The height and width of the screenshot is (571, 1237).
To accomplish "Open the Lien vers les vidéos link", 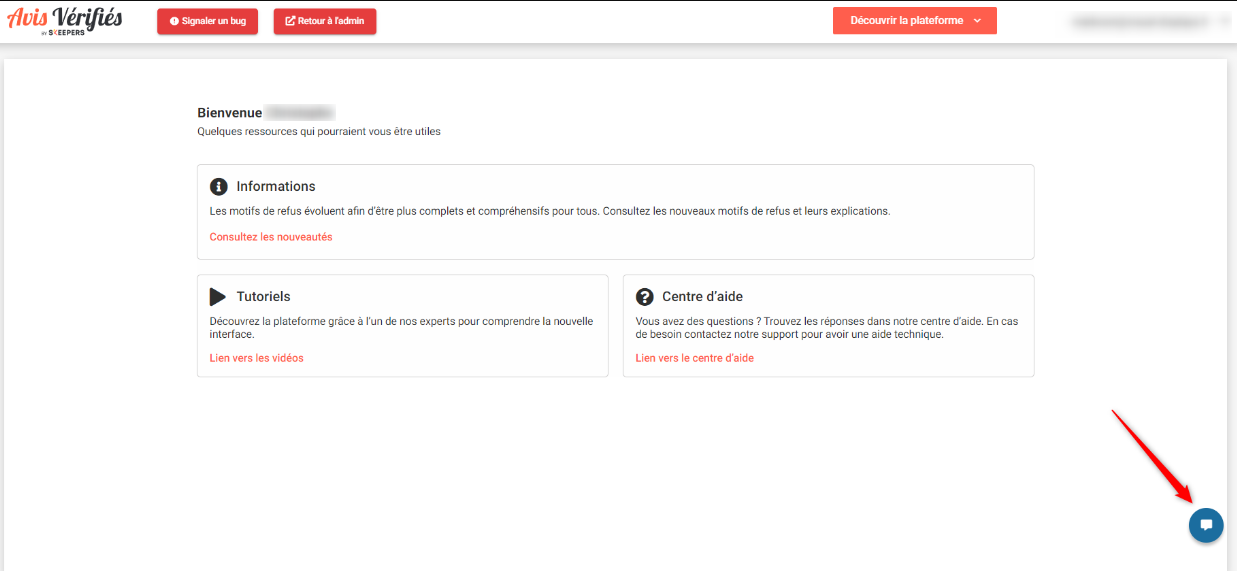I will coord(257,358).
